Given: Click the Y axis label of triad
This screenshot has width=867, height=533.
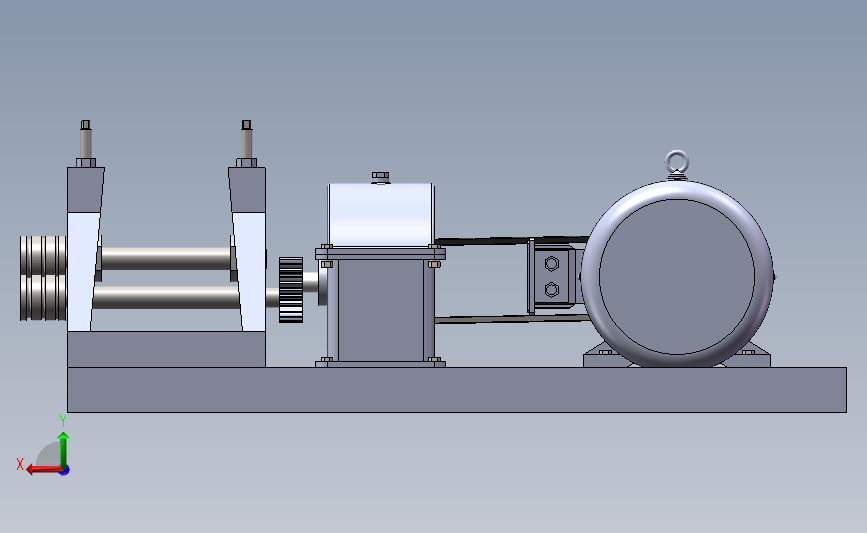Looking at the screenshot, I should coord(62,421).
